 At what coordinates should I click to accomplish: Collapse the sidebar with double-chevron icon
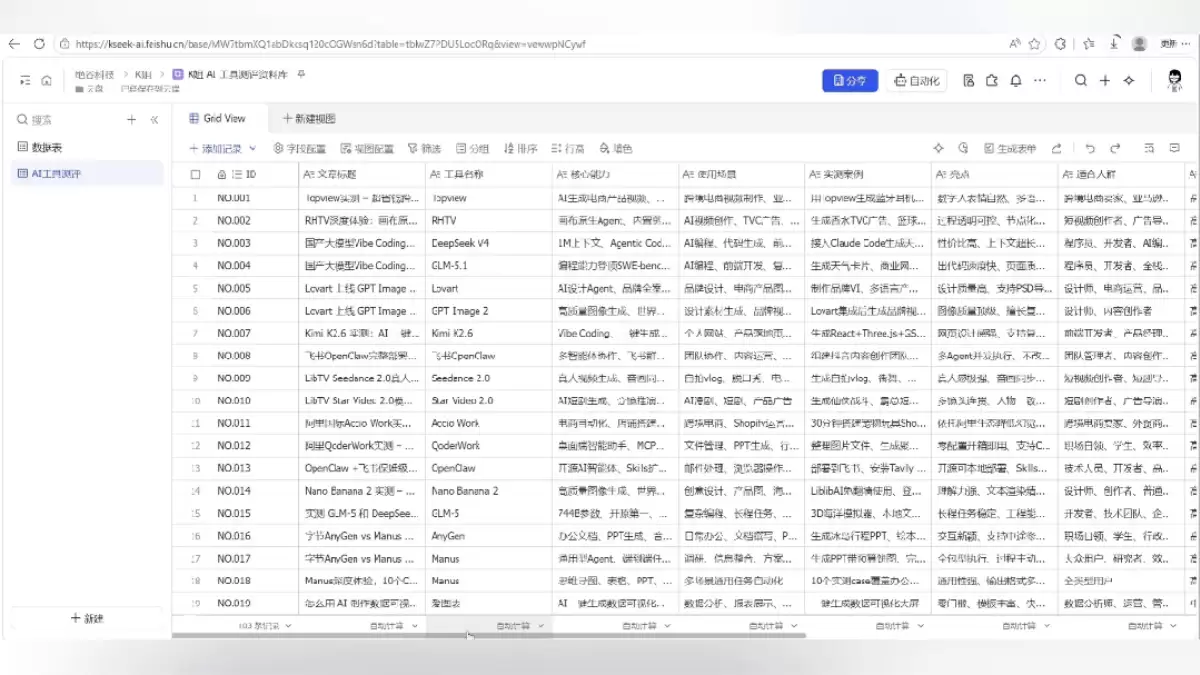point(154,120)
